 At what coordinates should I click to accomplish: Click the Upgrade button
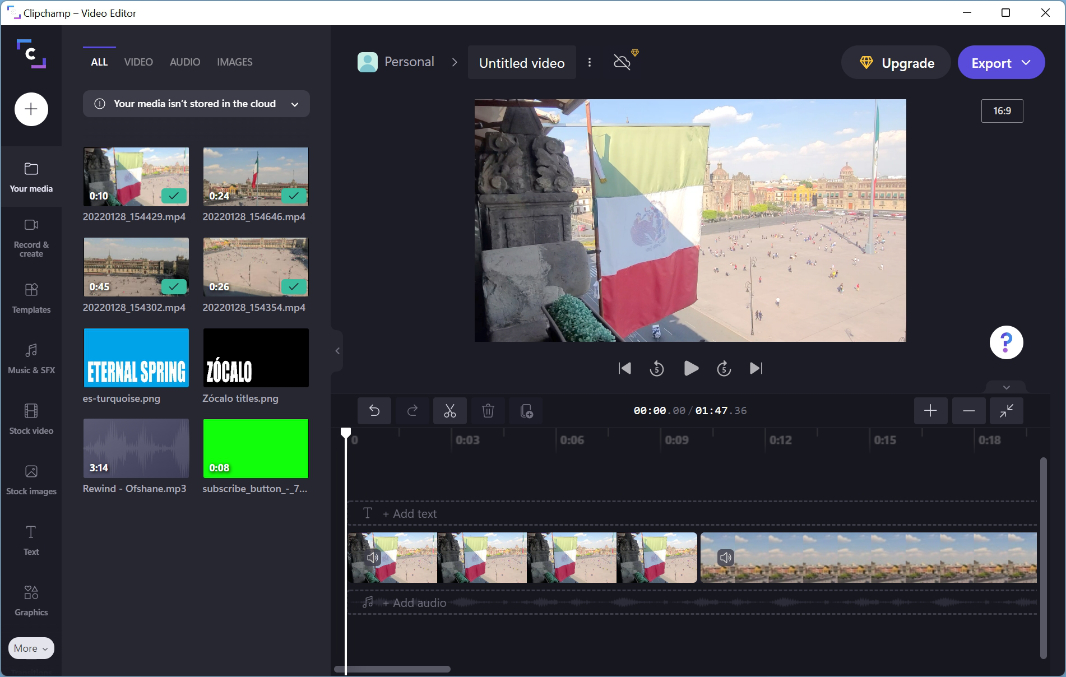coord(896,63)
